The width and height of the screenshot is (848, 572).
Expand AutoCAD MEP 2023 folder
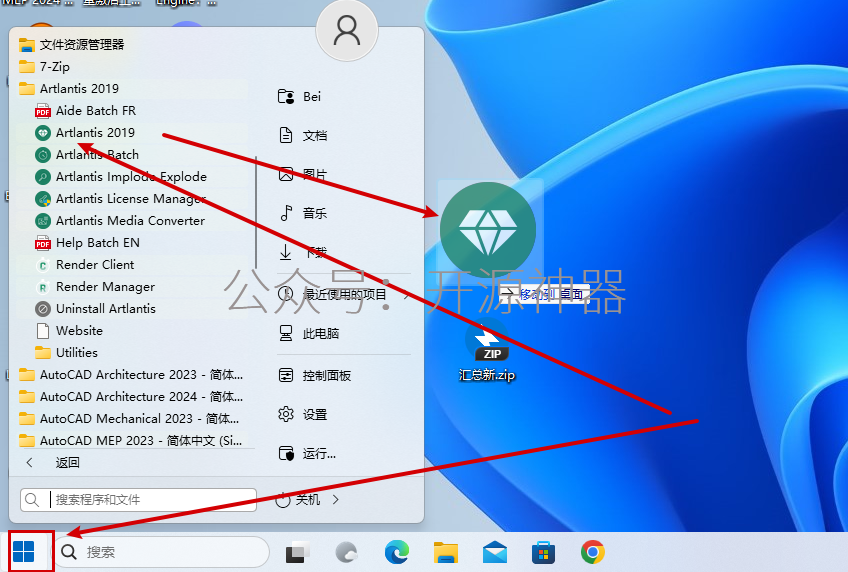point(131,441)
